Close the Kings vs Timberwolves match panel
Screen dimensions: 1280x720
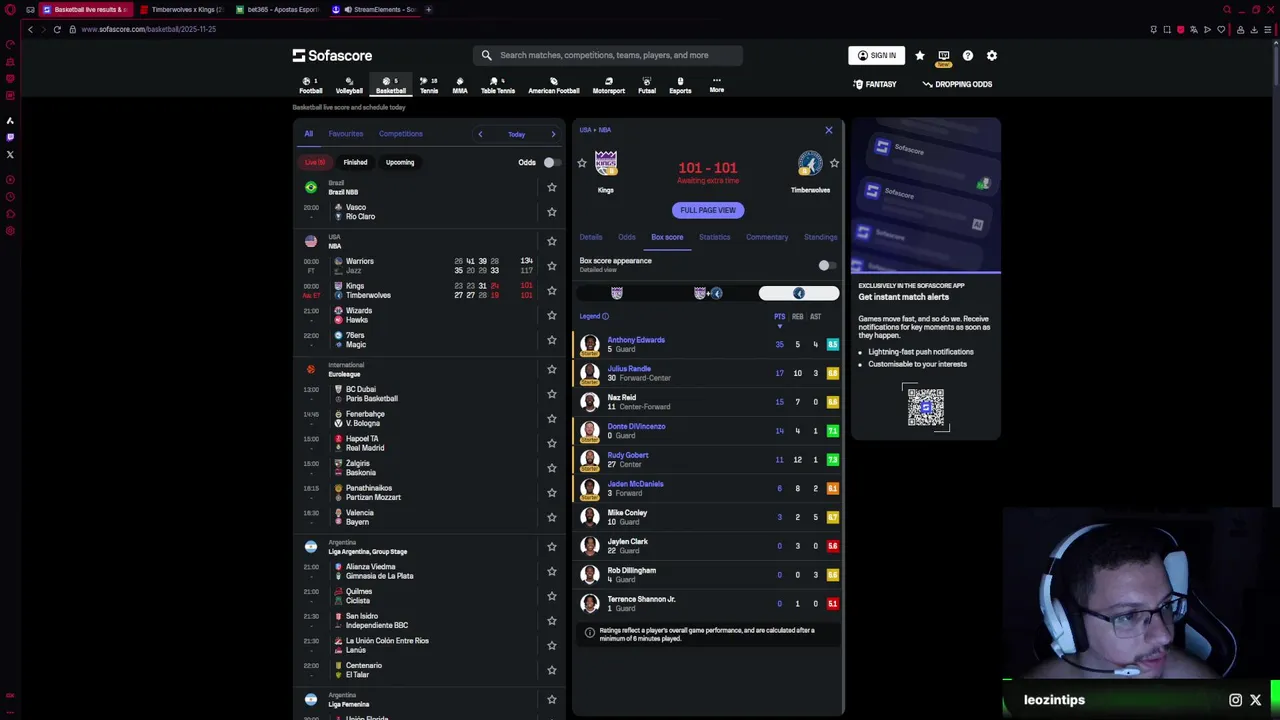point(829,131)
